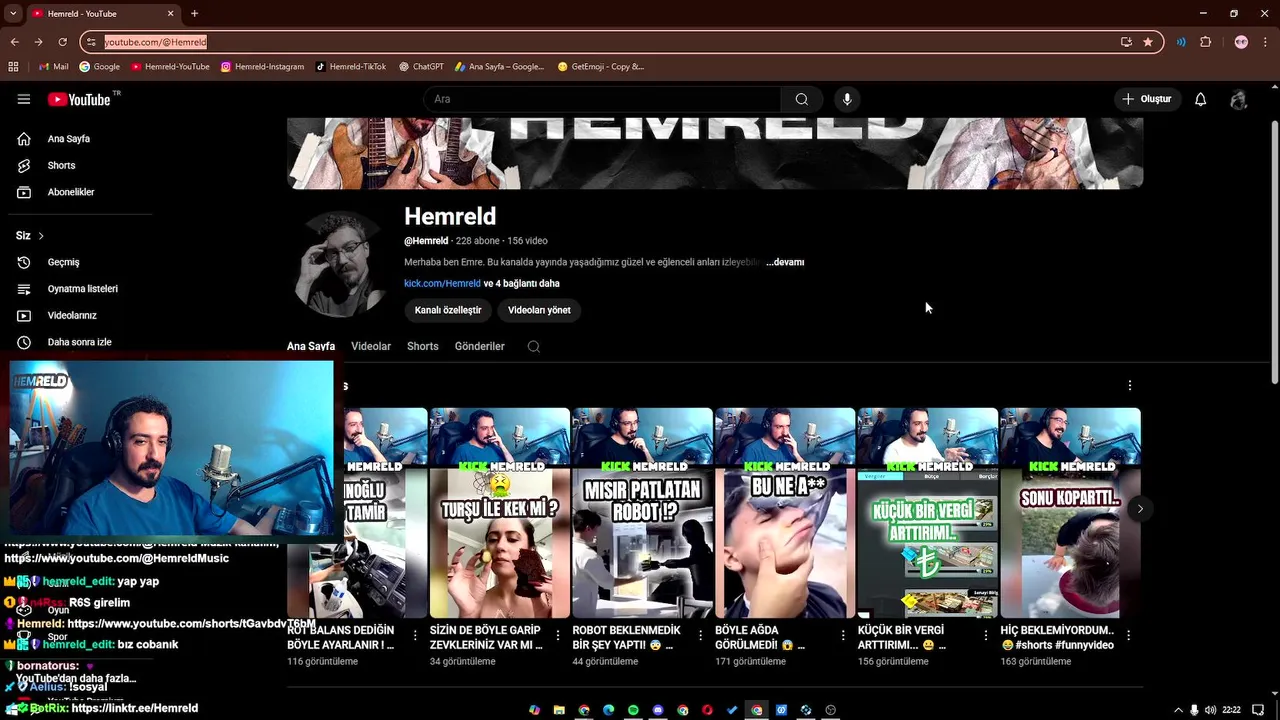Open the ChatGPT bookmark

click(x=421, y=67)
